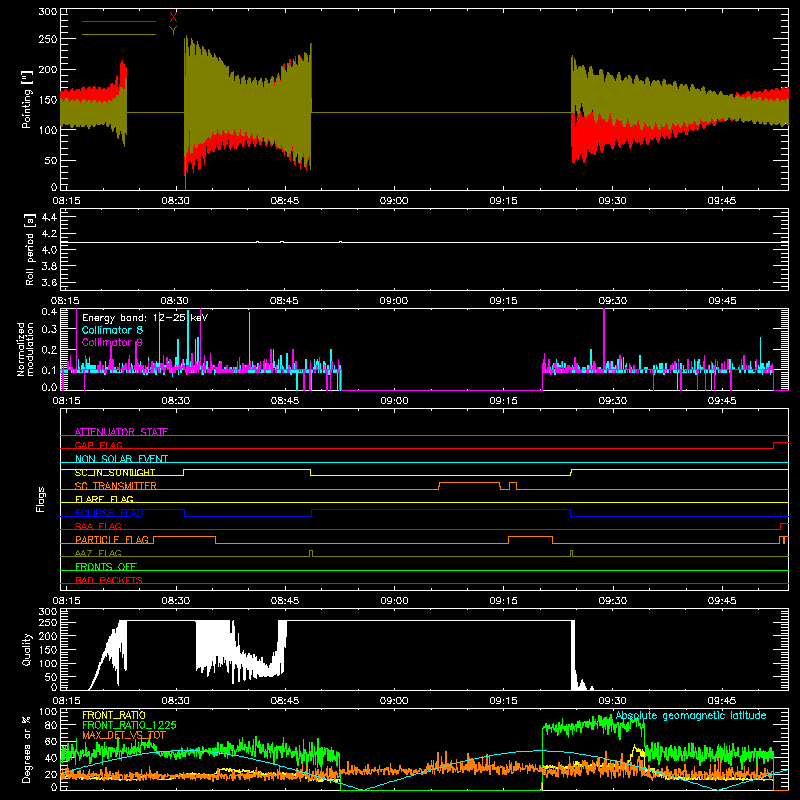Screen dimensions: 800x800
Task: Click the 80 y-axis value of bottom plot
Action: point(51,725)
